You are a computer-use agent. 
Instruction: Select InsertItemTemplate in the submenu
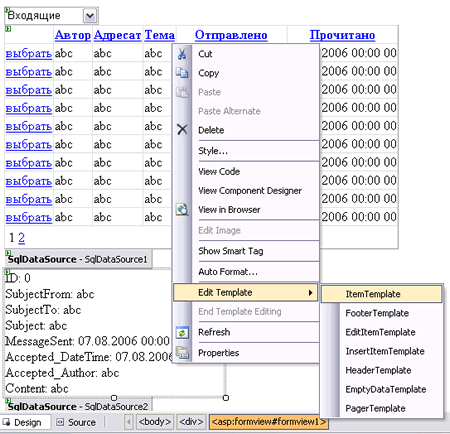point(382,351)
